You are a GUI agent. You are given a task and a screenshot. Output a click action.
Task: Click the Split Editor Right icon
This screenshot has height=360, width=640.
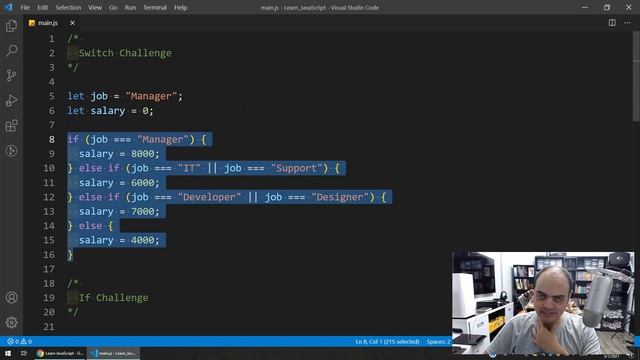(x=612, y=23)
